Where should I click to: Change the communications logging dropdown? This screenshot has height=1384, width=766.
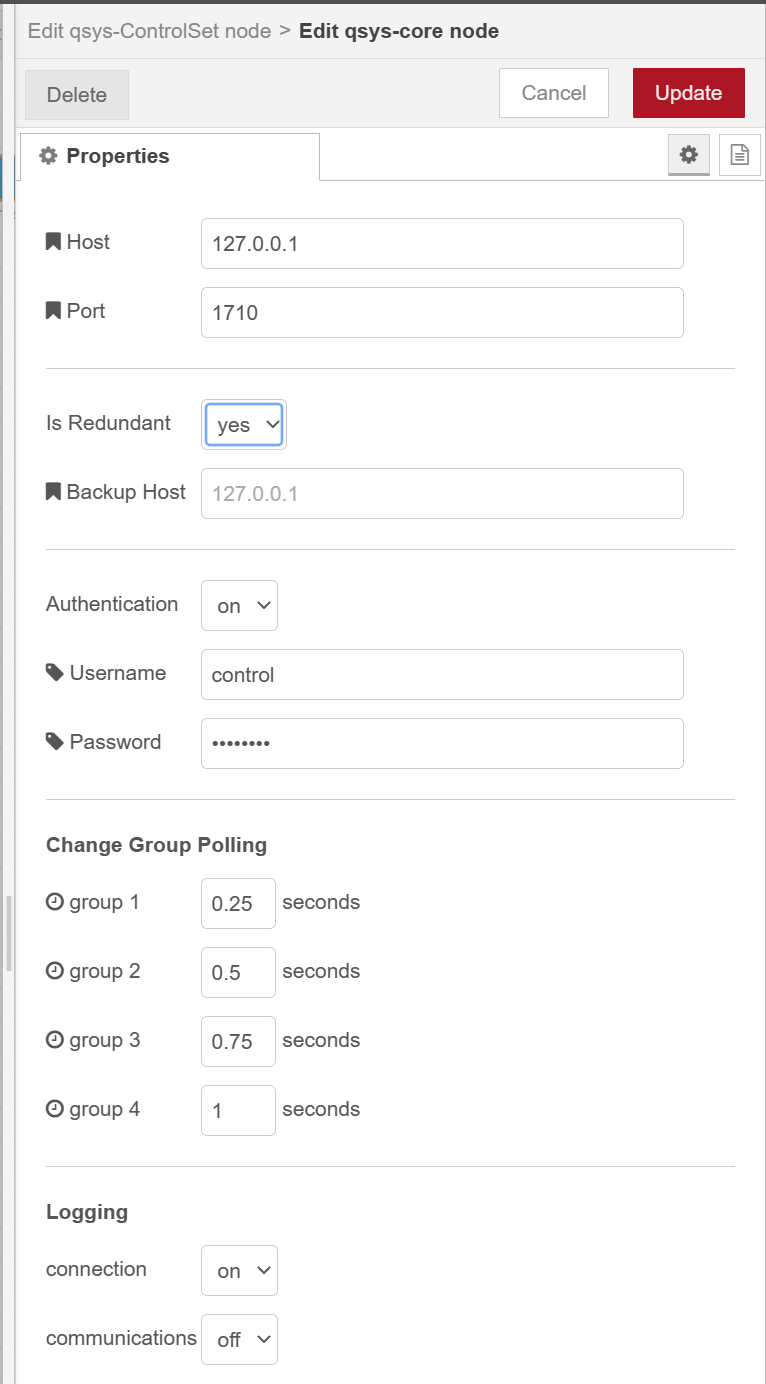[x=239, y=1340]
